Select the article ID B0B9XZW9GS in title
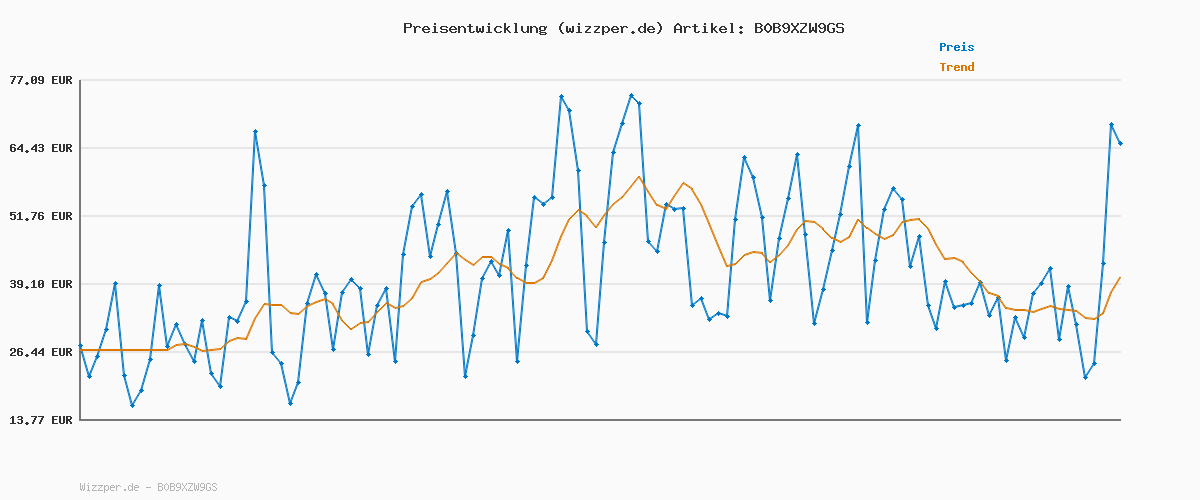Viewport: 1200px width, 500px height. click(795, 28)
